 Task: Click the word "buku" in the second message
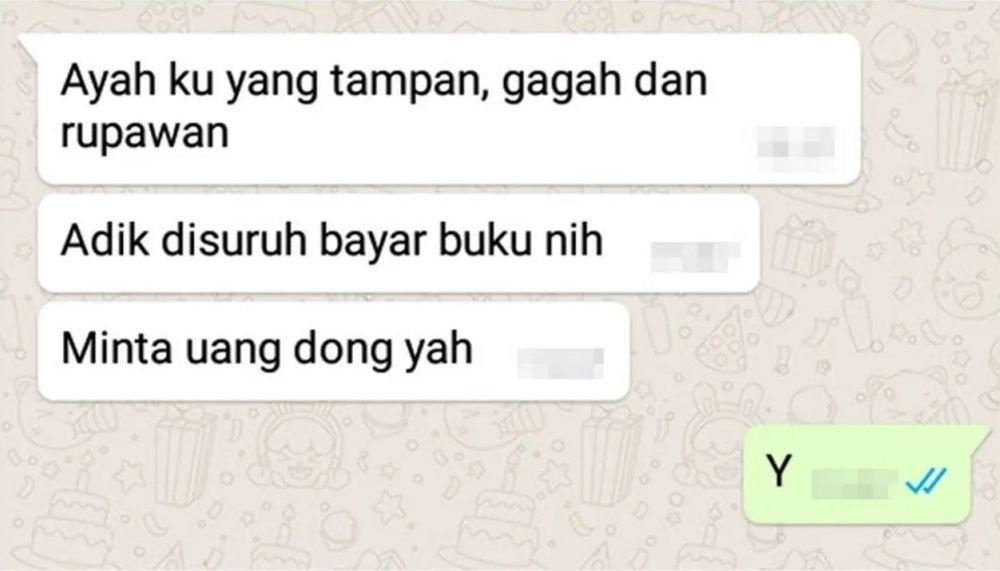click(485, 241)
